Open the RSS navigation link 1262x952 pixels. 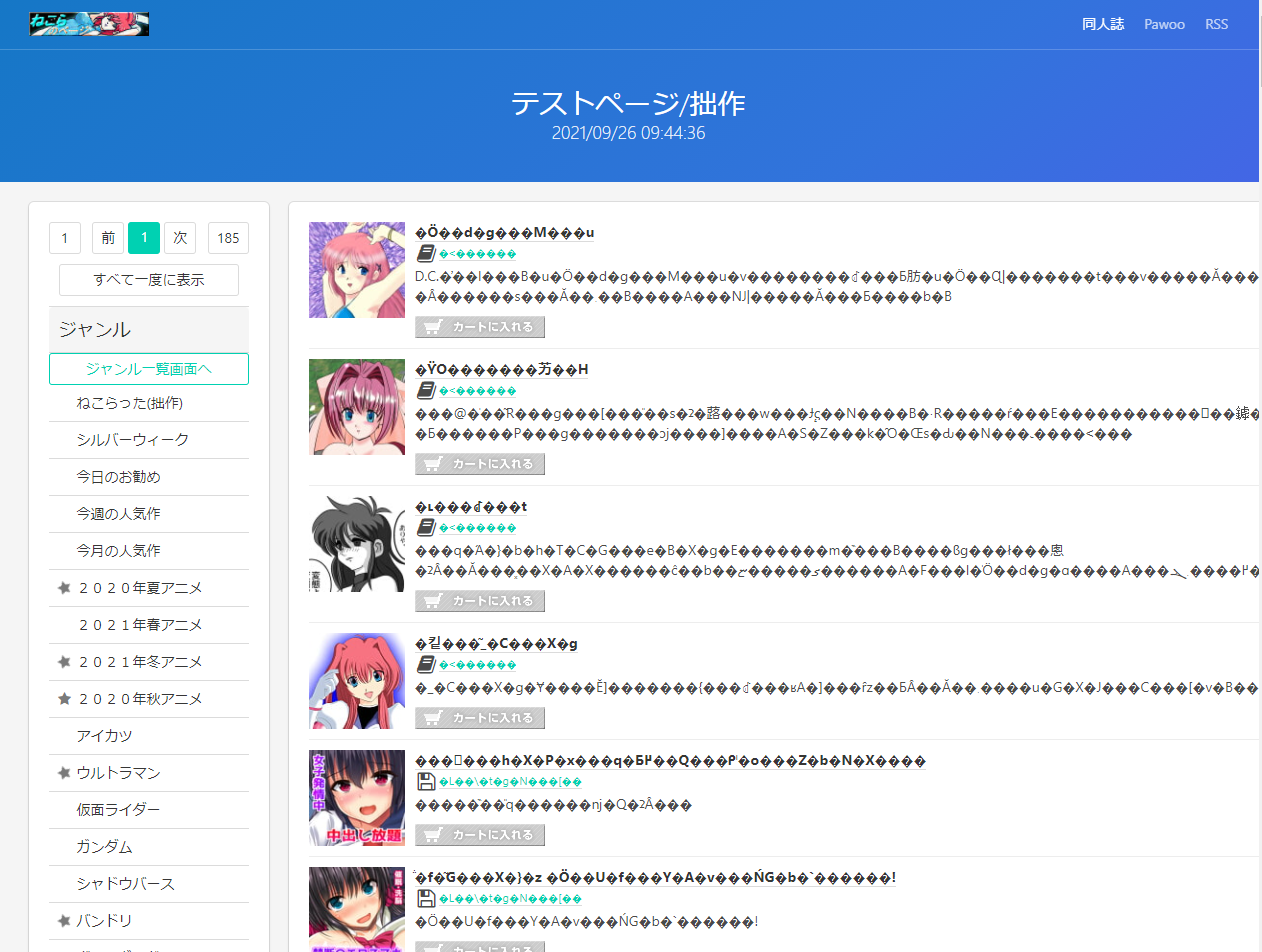point(1216,24)
